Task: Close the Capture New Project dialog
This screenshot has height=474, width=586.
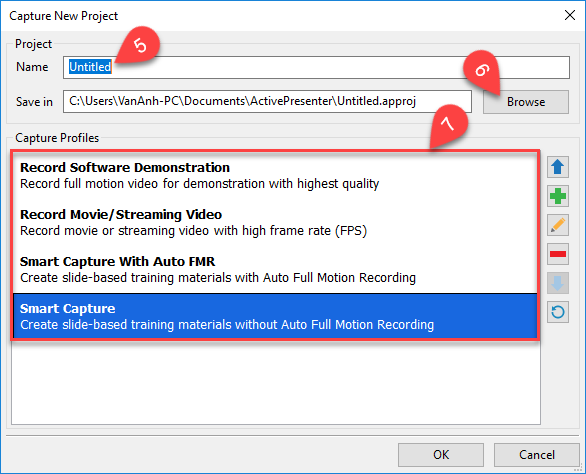Action: [x=570, y=15]
